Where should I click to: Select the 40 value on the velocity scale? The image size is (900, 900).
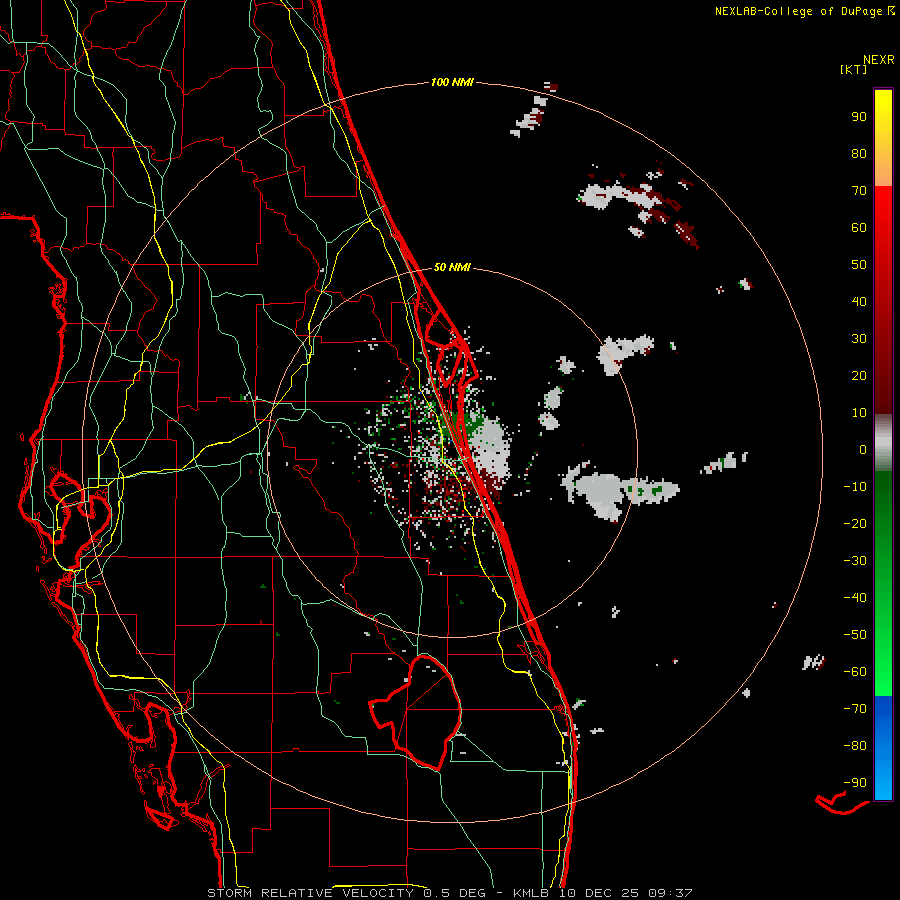point(859,302)
